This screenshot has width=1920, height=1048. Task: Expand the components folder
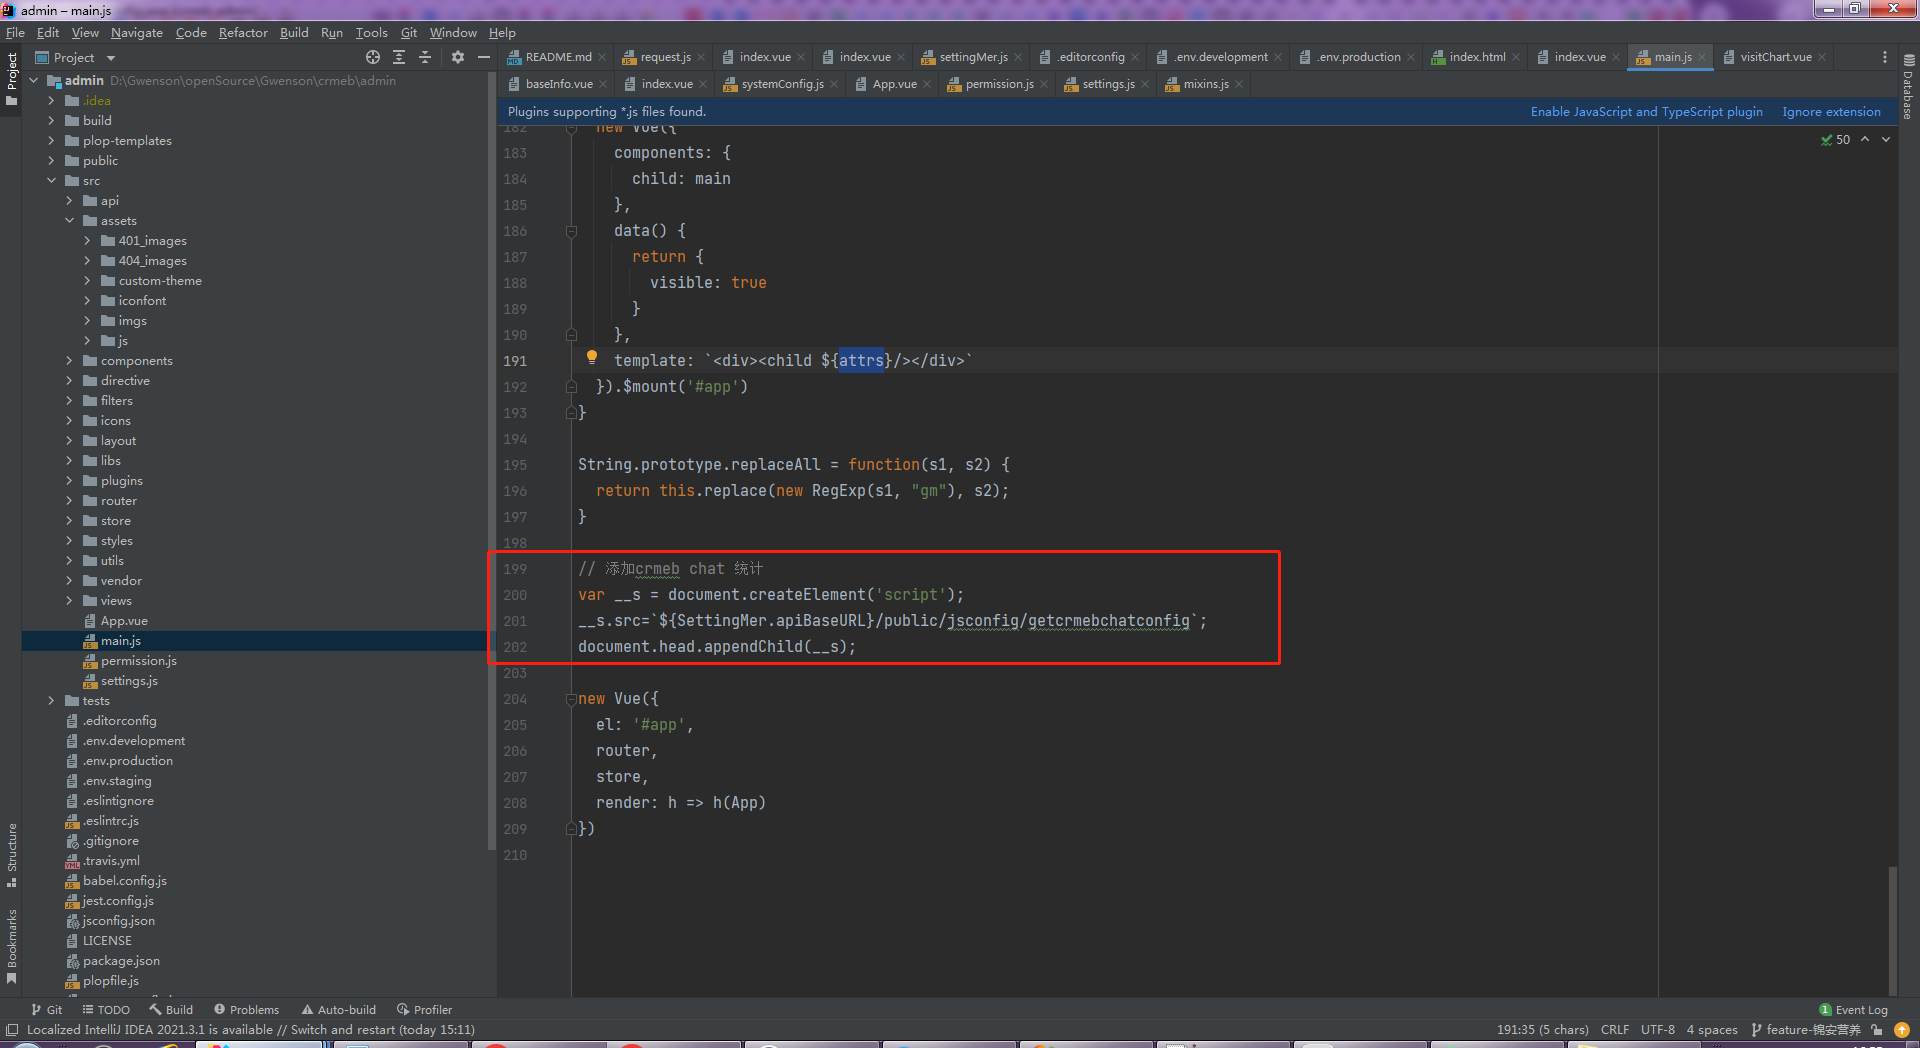click(x=69, y=361)
